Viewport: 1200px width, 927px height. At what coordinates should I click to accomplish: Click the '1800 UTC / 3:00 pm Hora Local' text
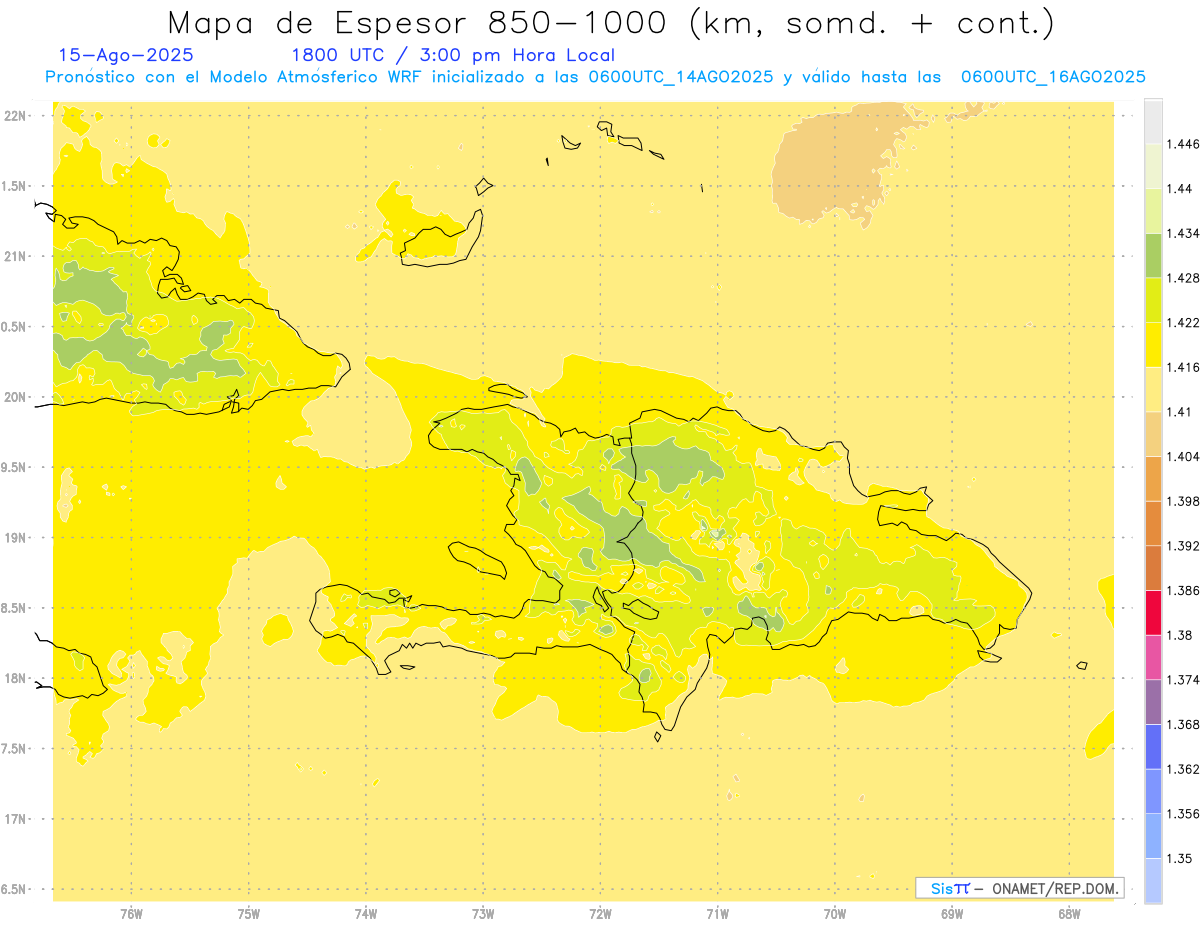453,56
